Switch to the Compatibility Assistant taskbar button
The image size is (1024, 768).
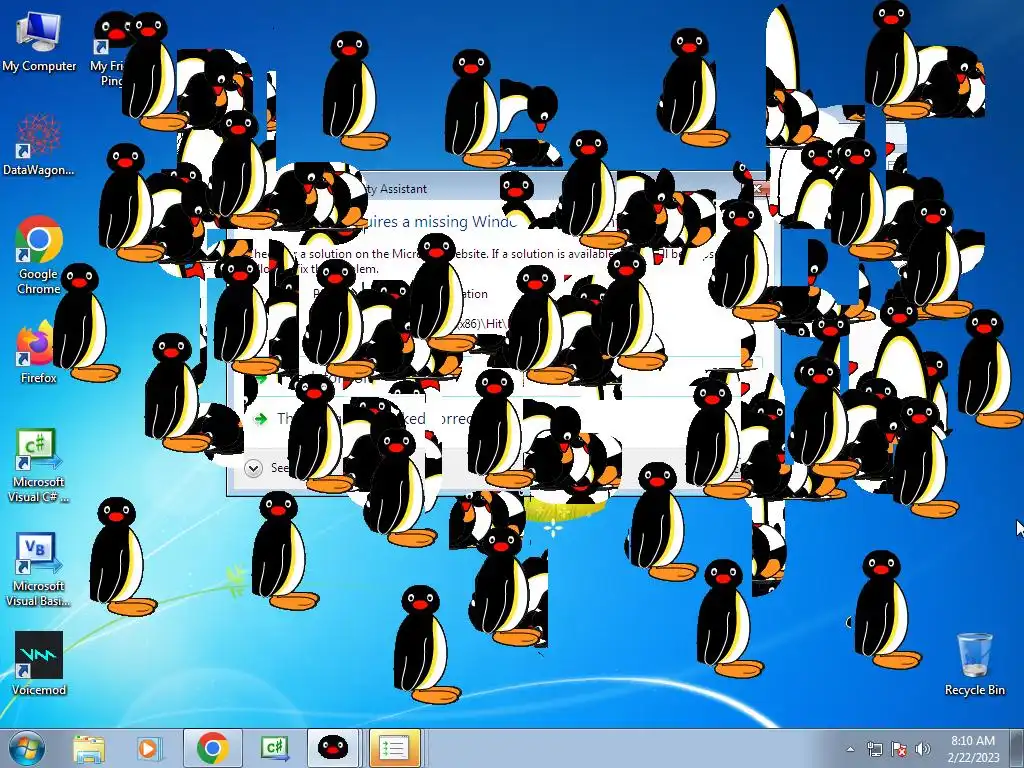[x=394, y=748]
